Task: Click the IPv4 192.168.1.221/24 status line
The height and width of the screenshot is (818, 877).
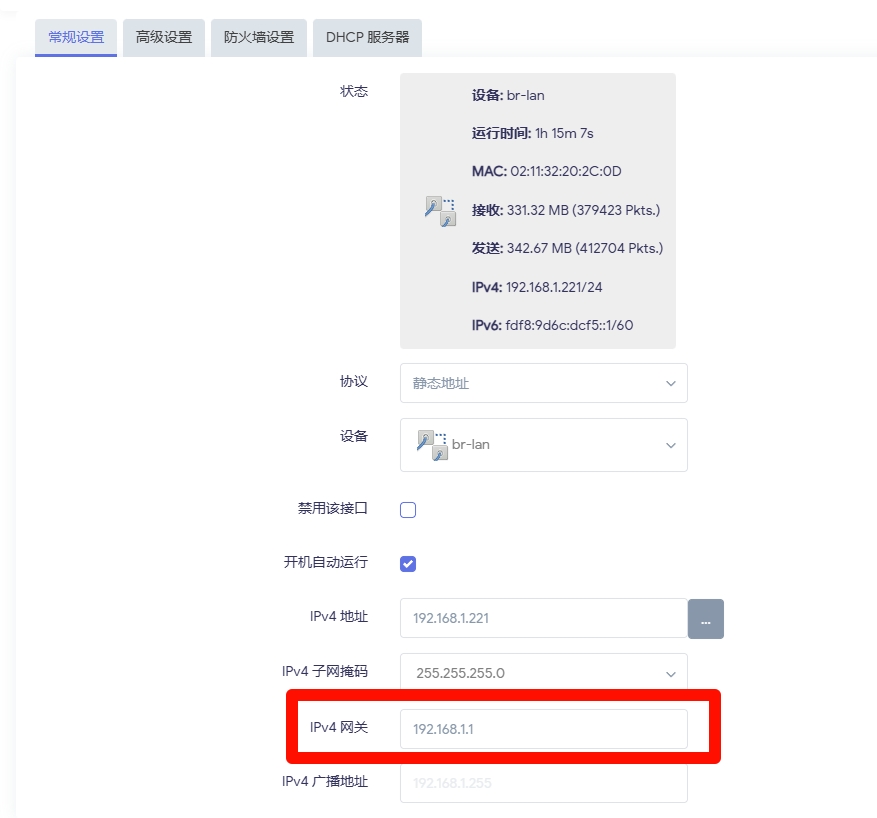Action: [x=537, y=287]
